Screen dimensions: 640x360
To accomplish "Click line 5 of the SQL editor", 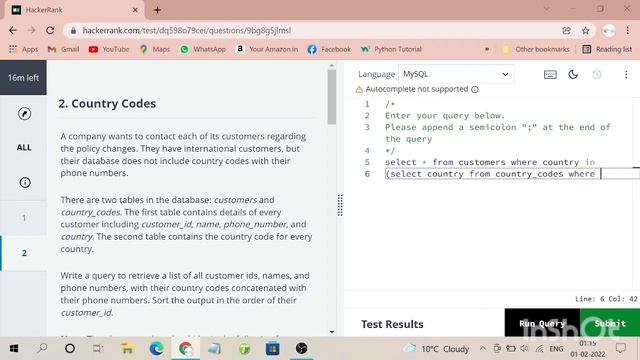I will pos(490,162).
